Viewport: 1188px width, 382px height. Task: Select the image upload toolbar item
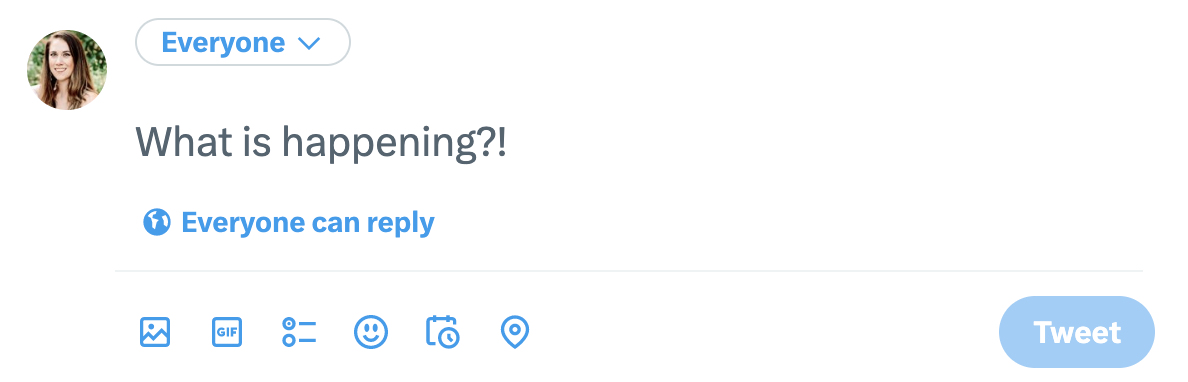tap(155, 332)
